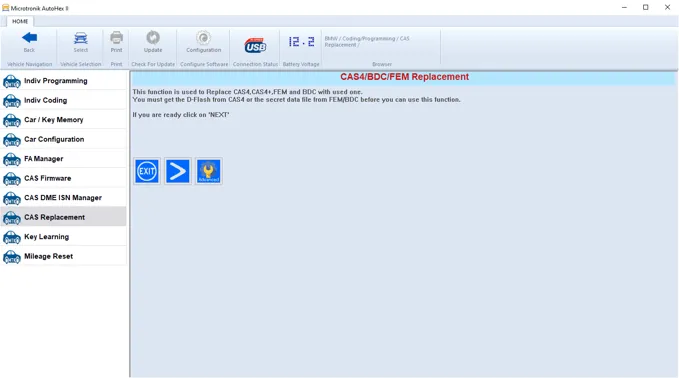Click the battery voltage 12.2 display
The width and height of the screenshot is (679, 378).
301,42
